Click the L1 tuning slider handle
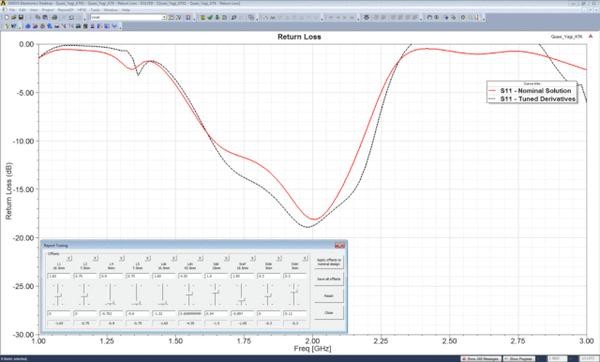Image resolution: width=600 pixels, height=362 pixels. point(59,296)
